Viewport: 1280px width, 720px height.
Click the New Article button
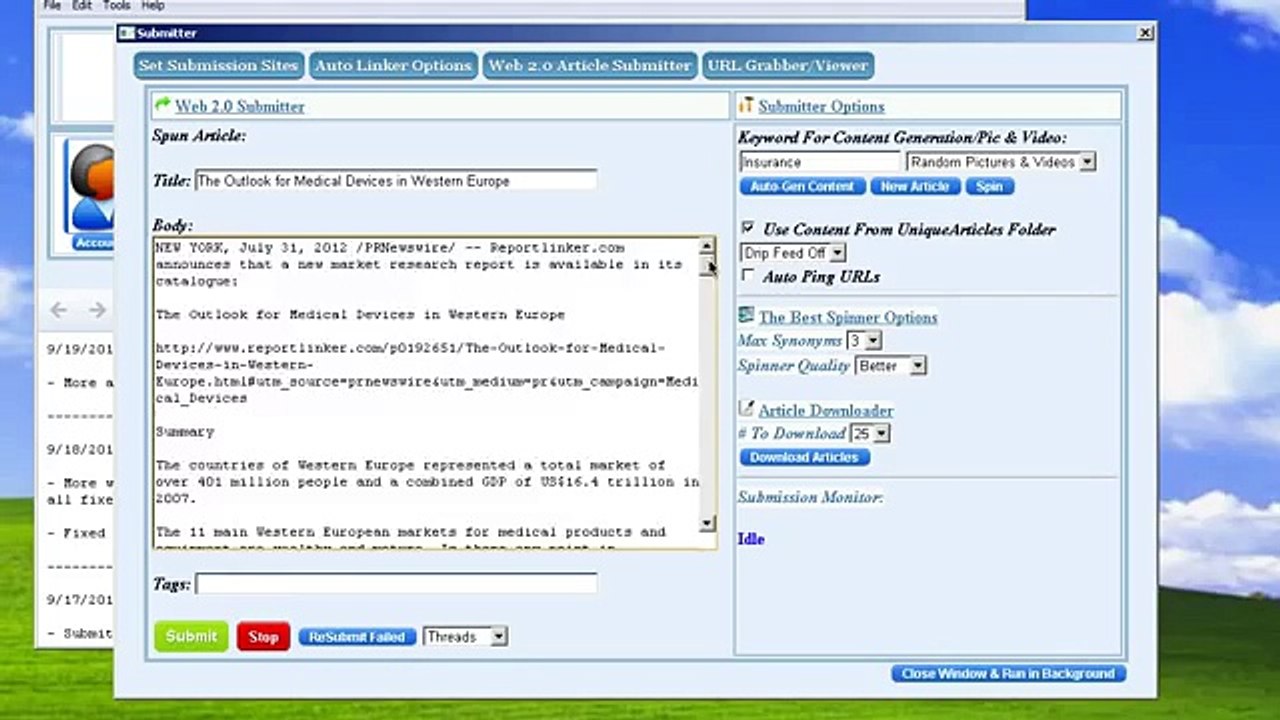[915, 187]
